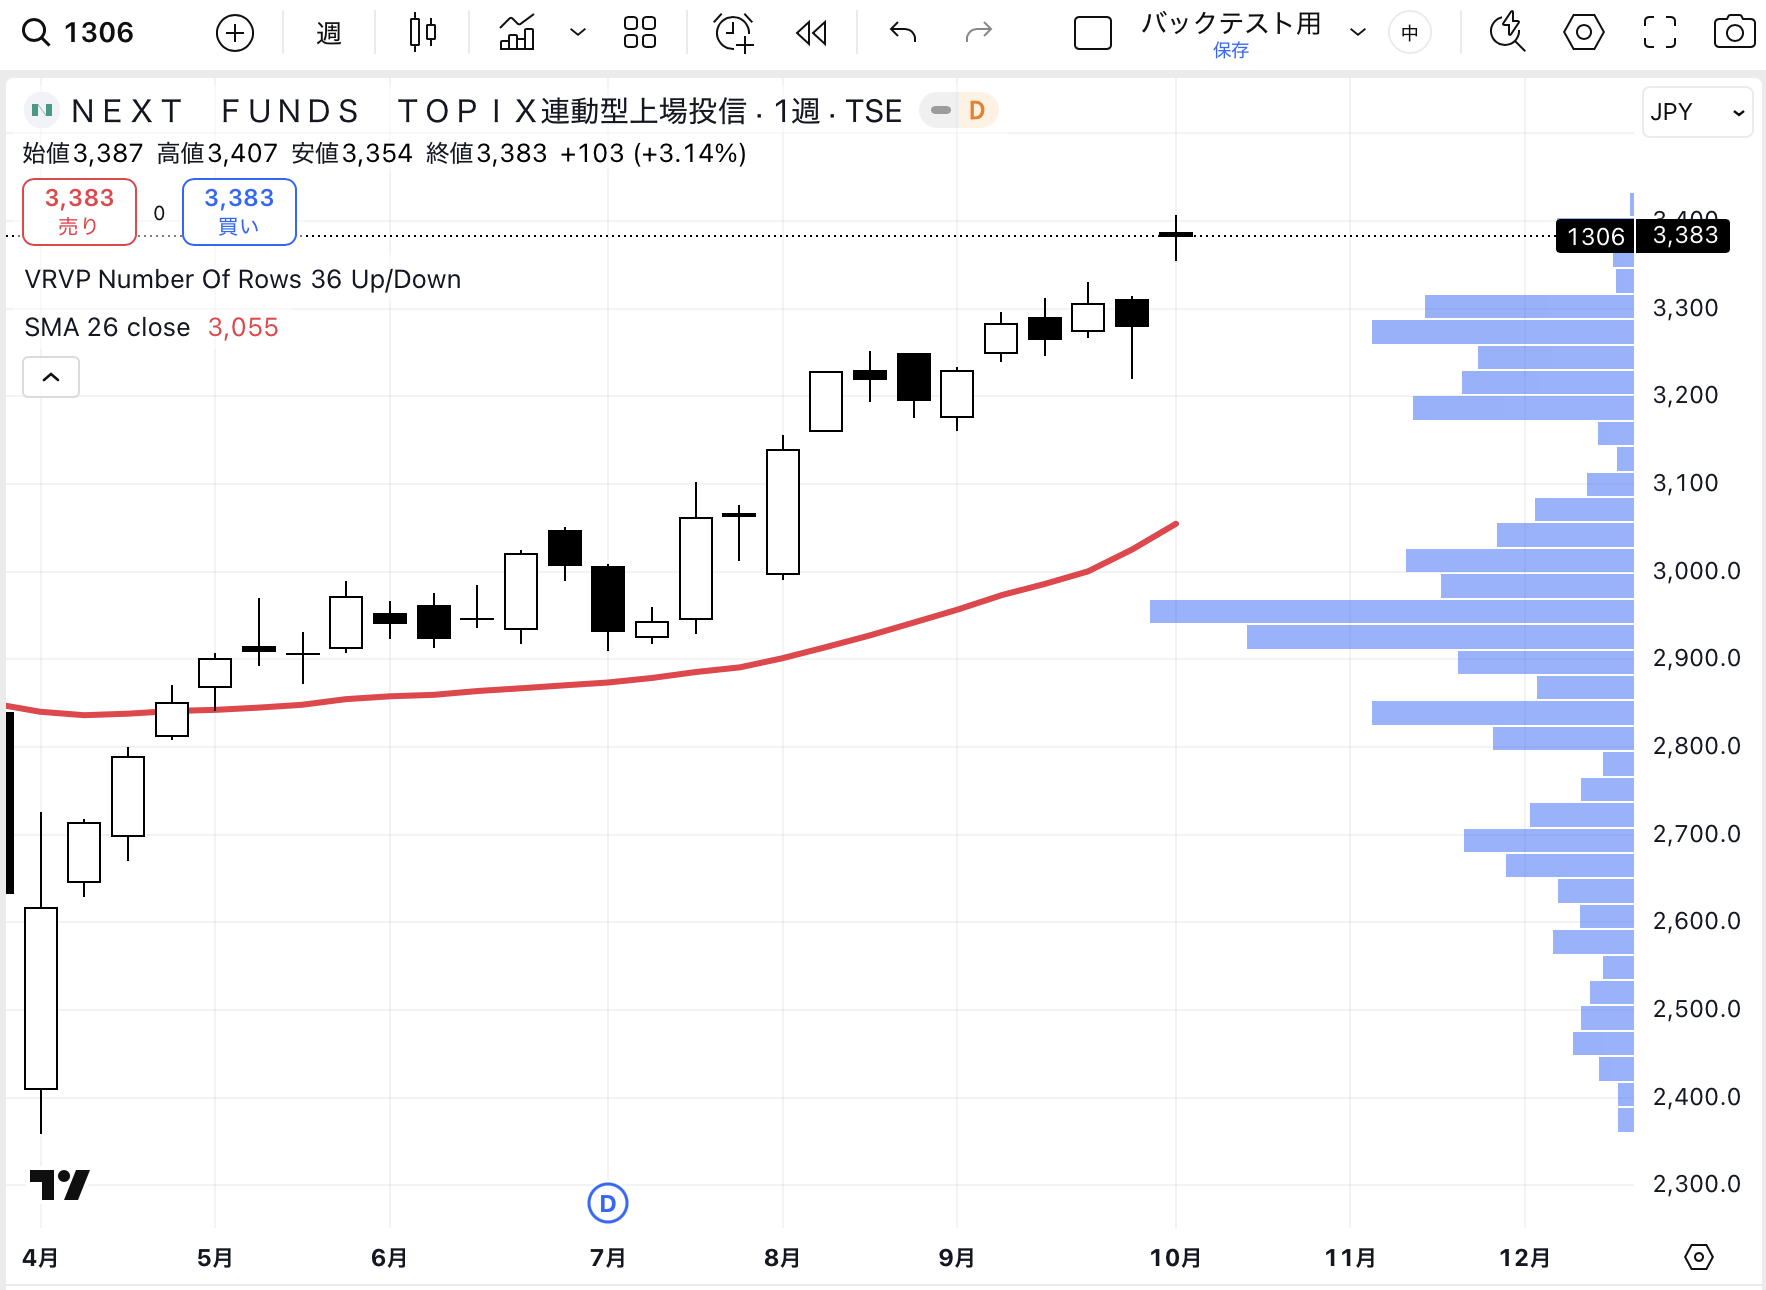Add a symbol to compare with plus icon
The width and height of the screenshot is (1766, 1290).
coord(235,33)
